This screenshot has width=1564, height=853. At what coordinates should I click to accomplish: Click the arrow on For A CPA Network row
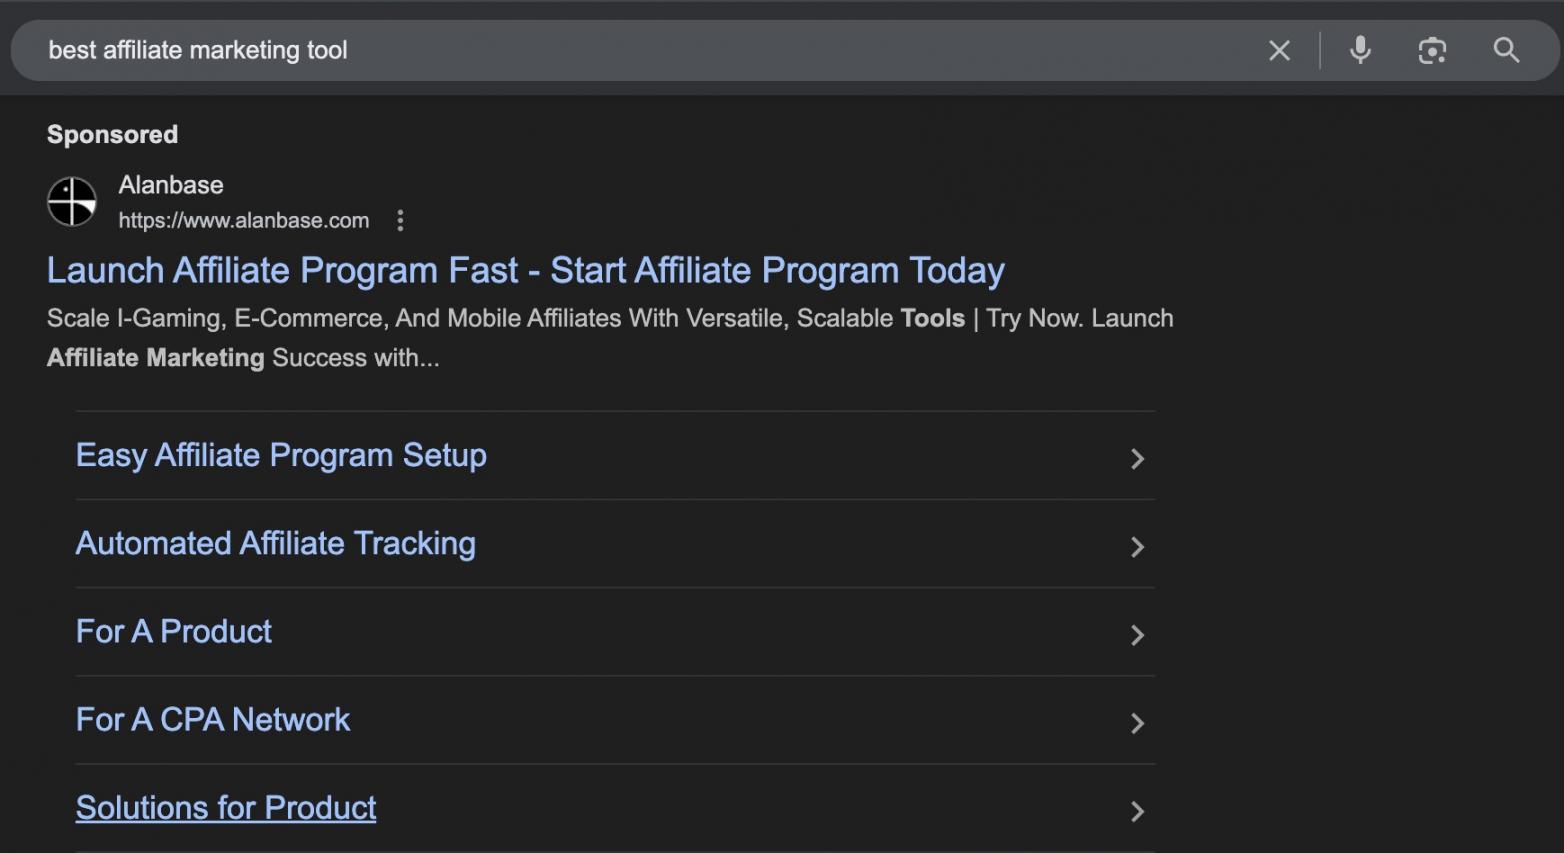(x=1137, y=723)
